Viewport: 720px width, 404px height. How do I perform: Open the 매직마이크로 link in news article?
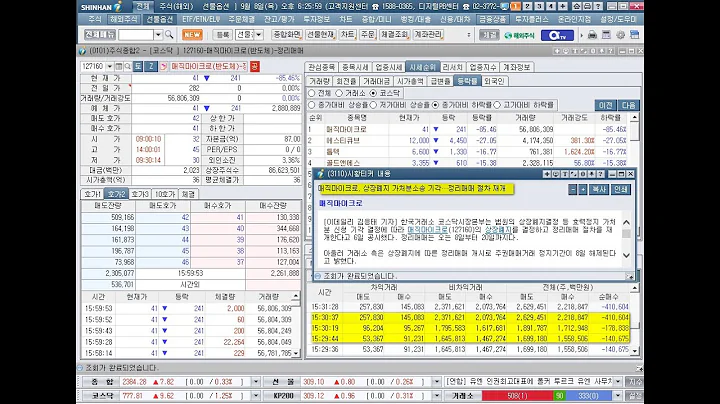[x=427, y=229]
